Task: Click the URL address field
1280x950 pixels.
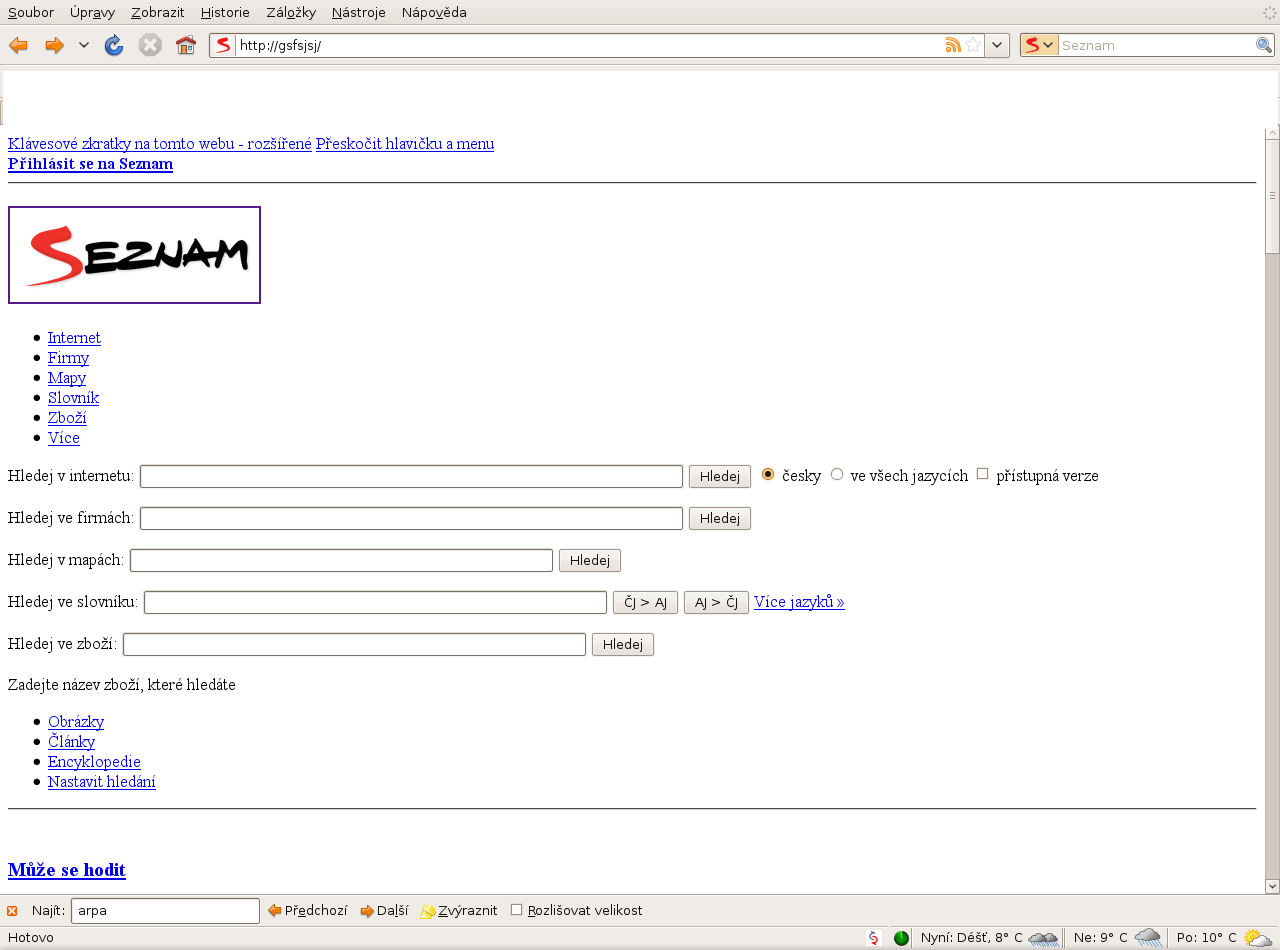Action: tap(590, 45)
